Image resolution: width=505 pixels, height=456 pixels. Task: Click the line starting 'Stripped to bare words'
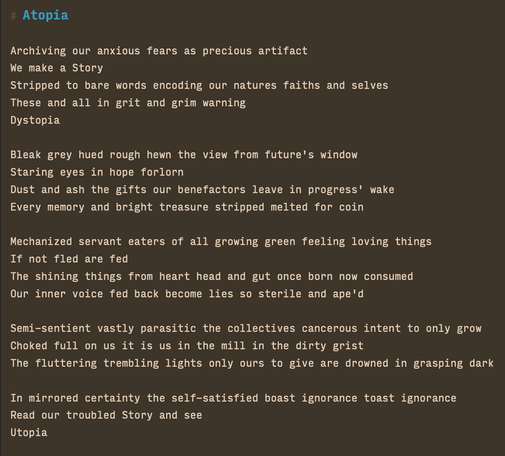199,85
